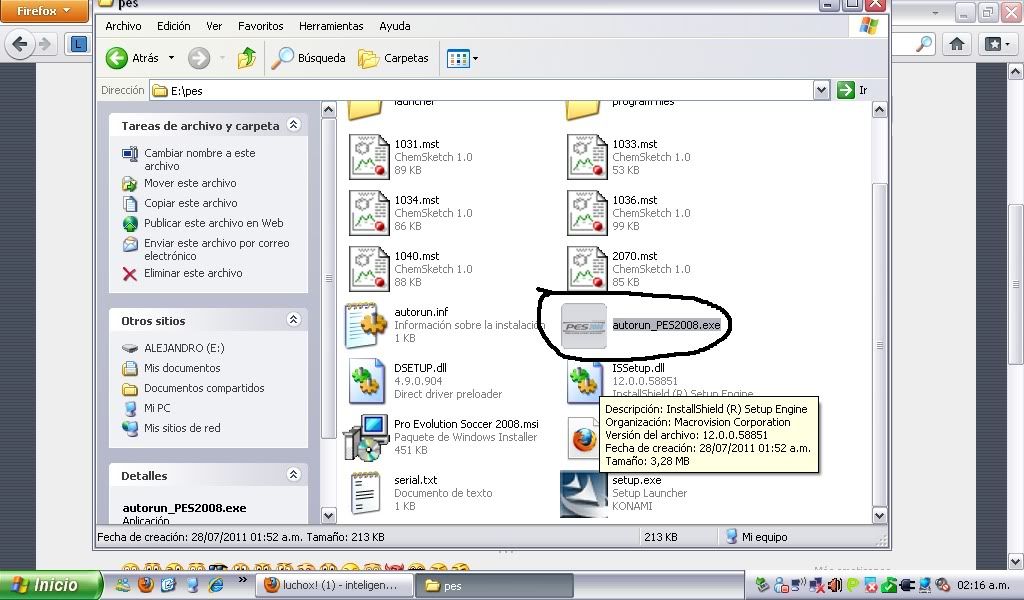1024x600 pixels.
Task: Click the setup.exe file name
Action: [x=637, y=481]
